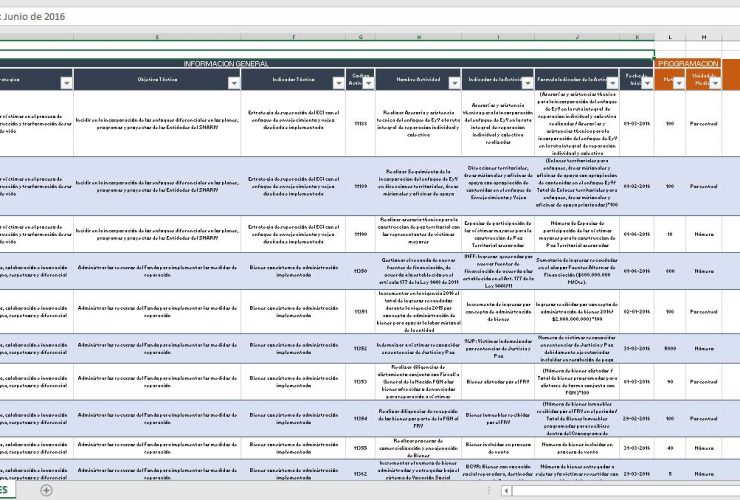Select column K header
Image resolution: width=740 pixels, height=500 pixels.
637,37
